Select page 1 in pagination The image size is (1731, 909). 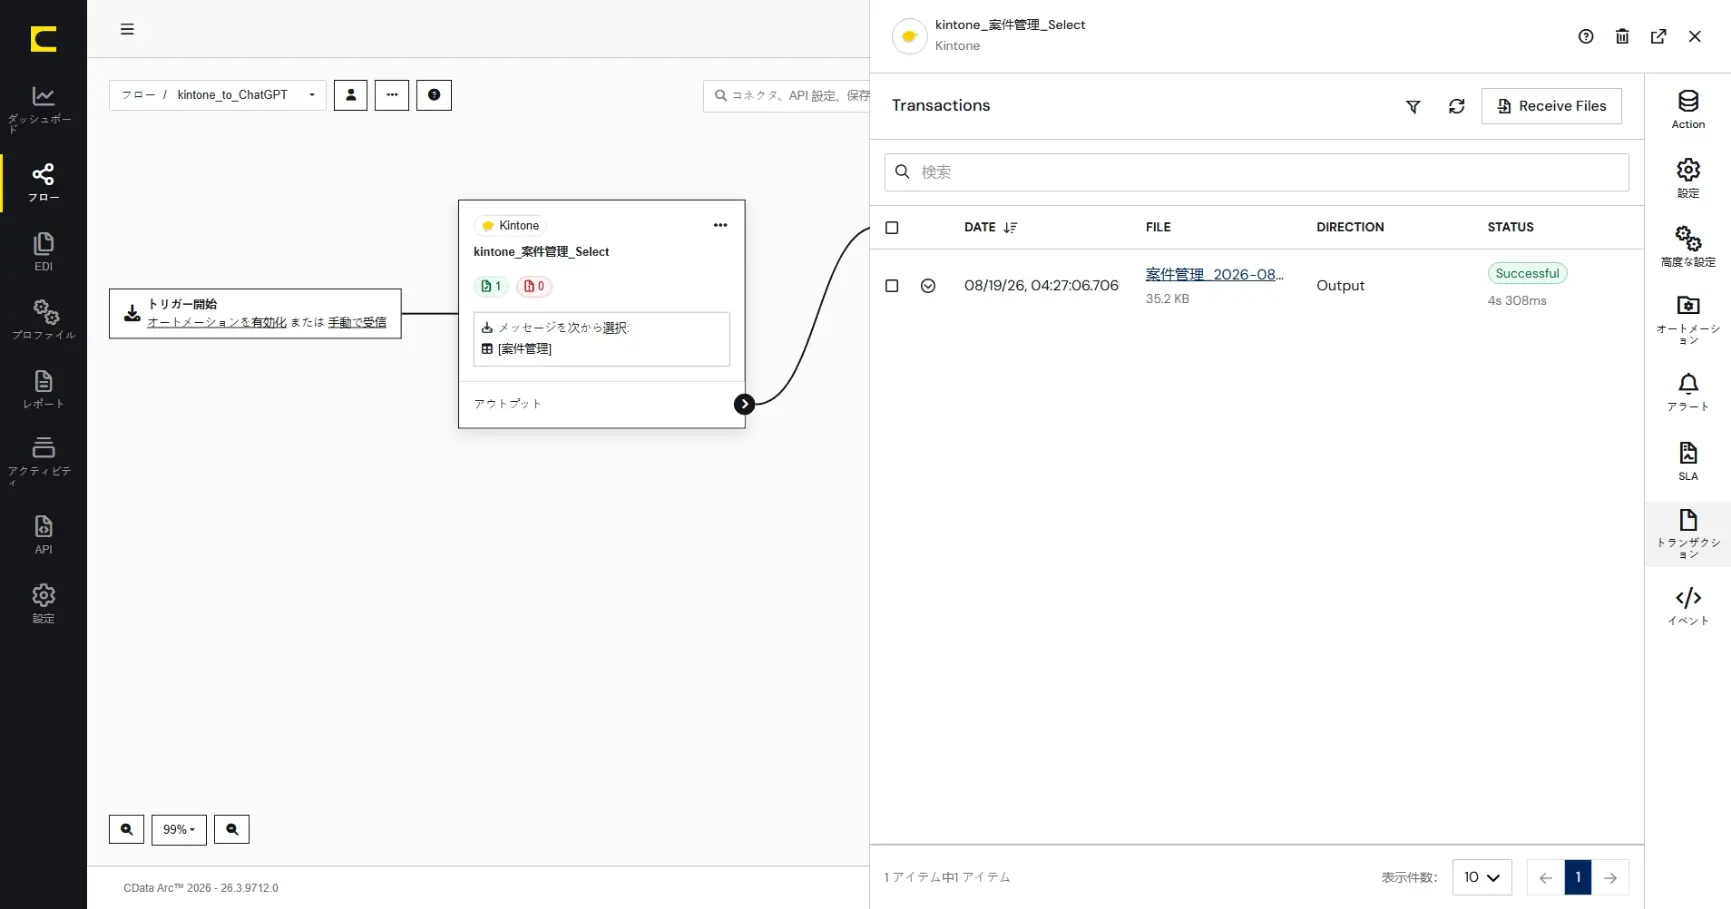pos(1578,878)
